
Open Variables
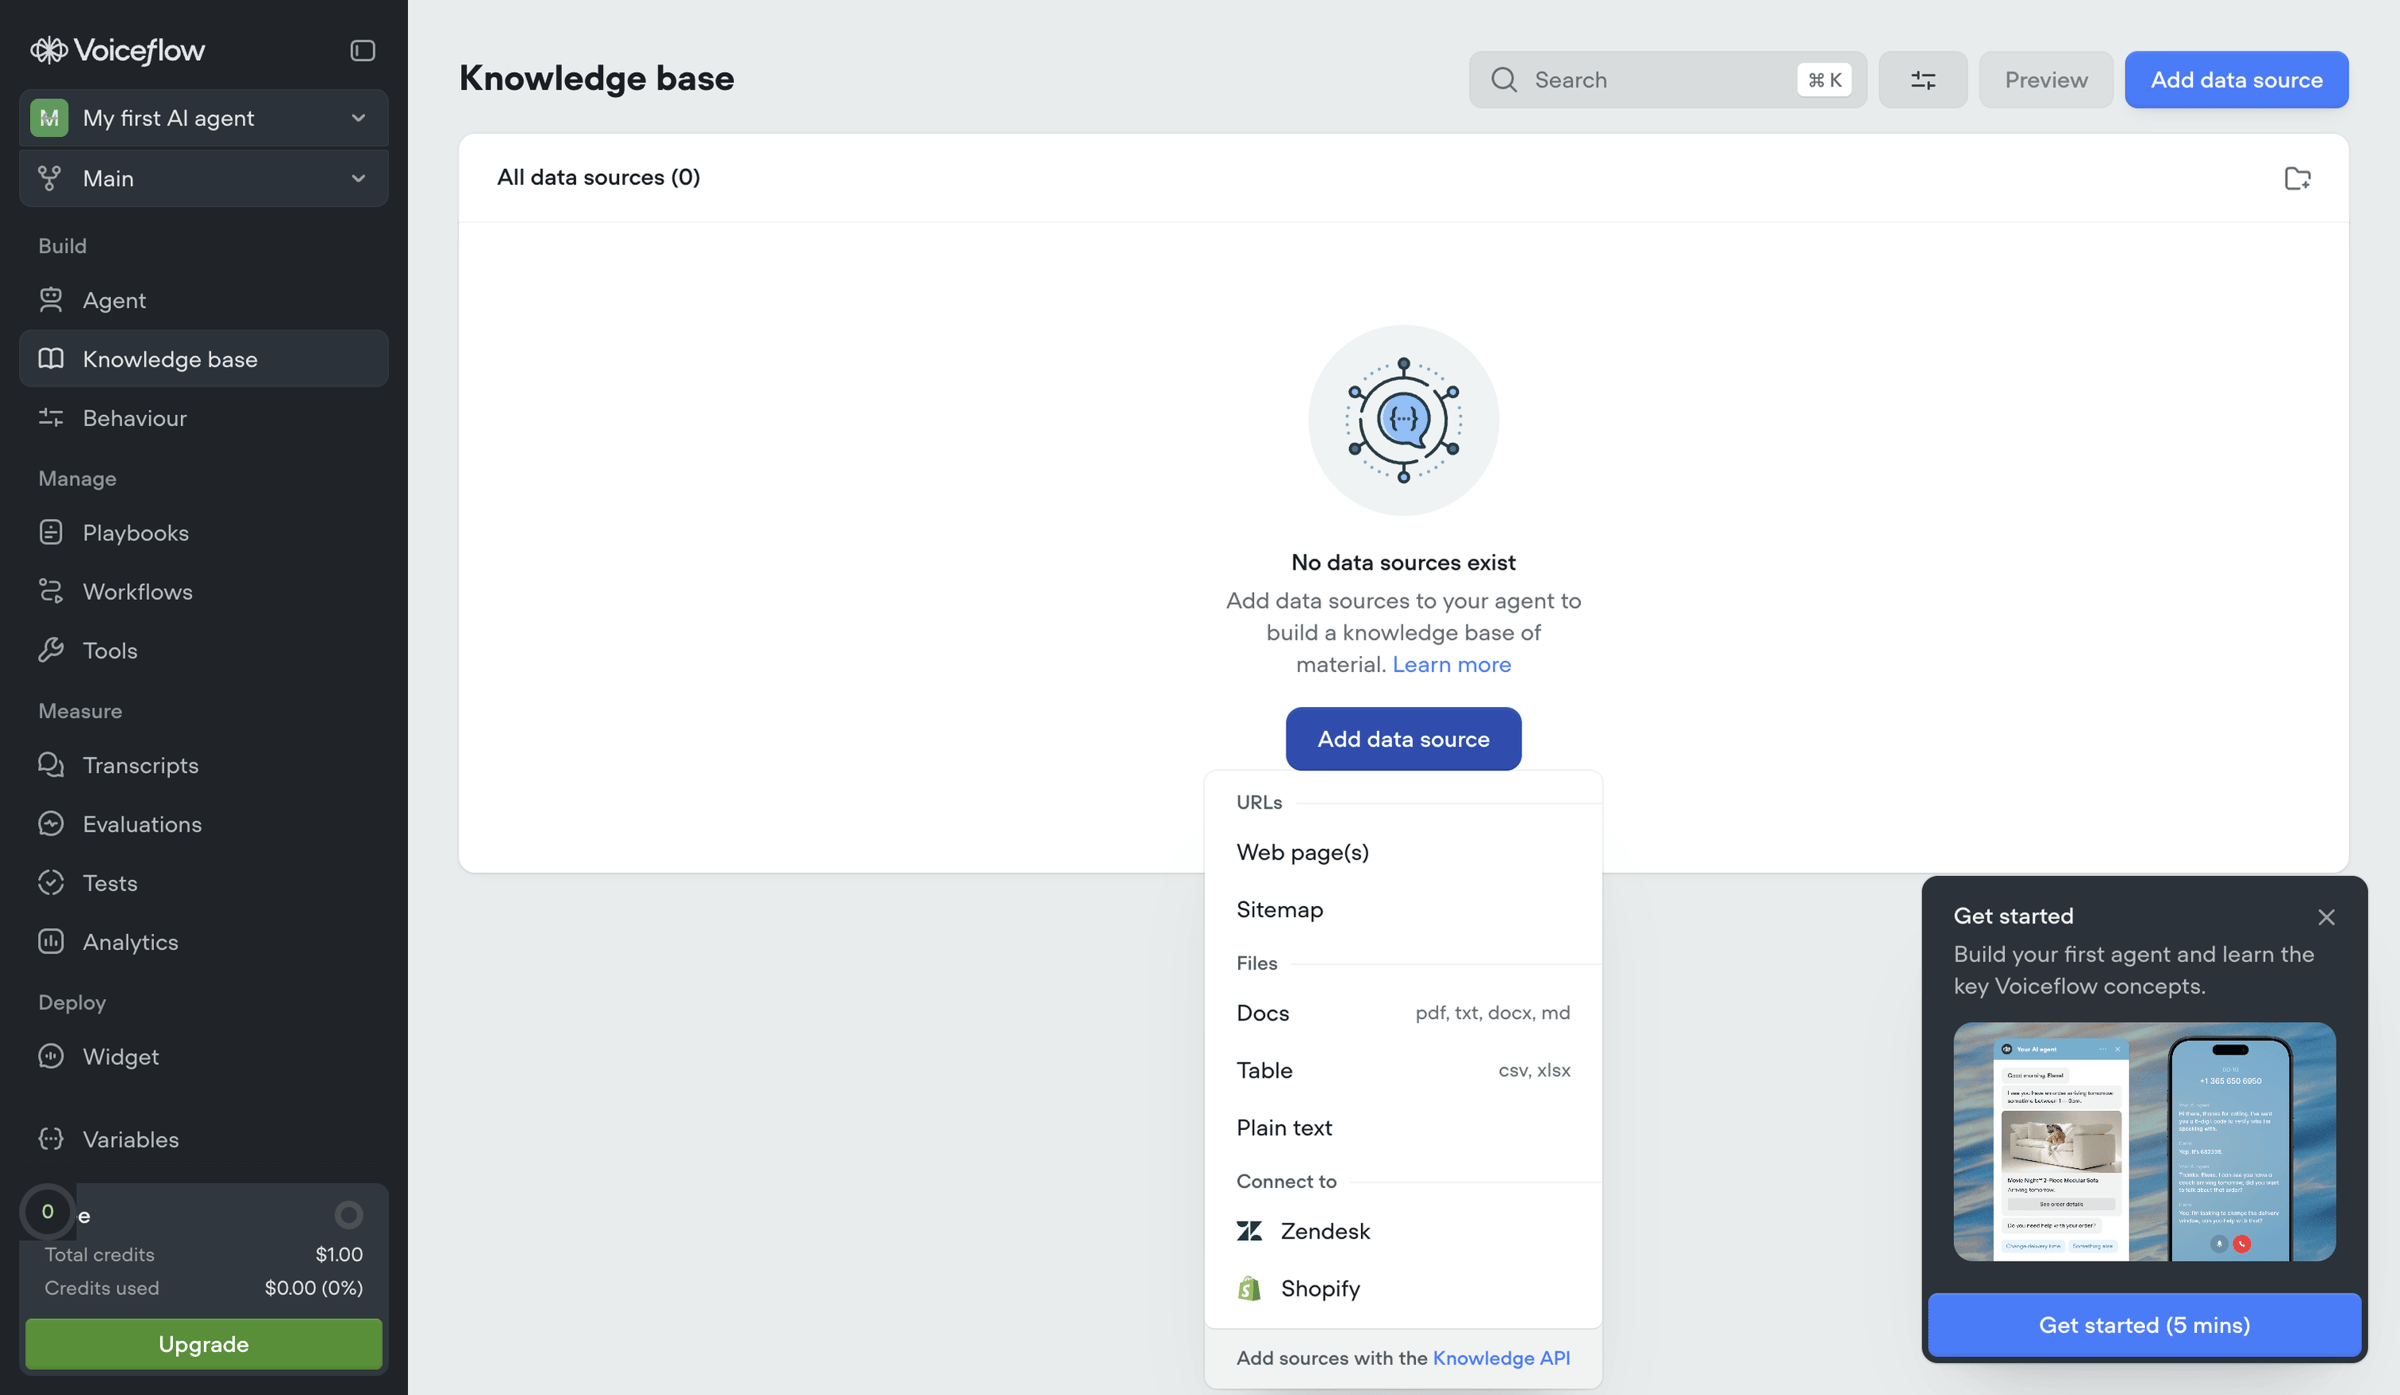pyautogui.click(x=203, y=1139)
